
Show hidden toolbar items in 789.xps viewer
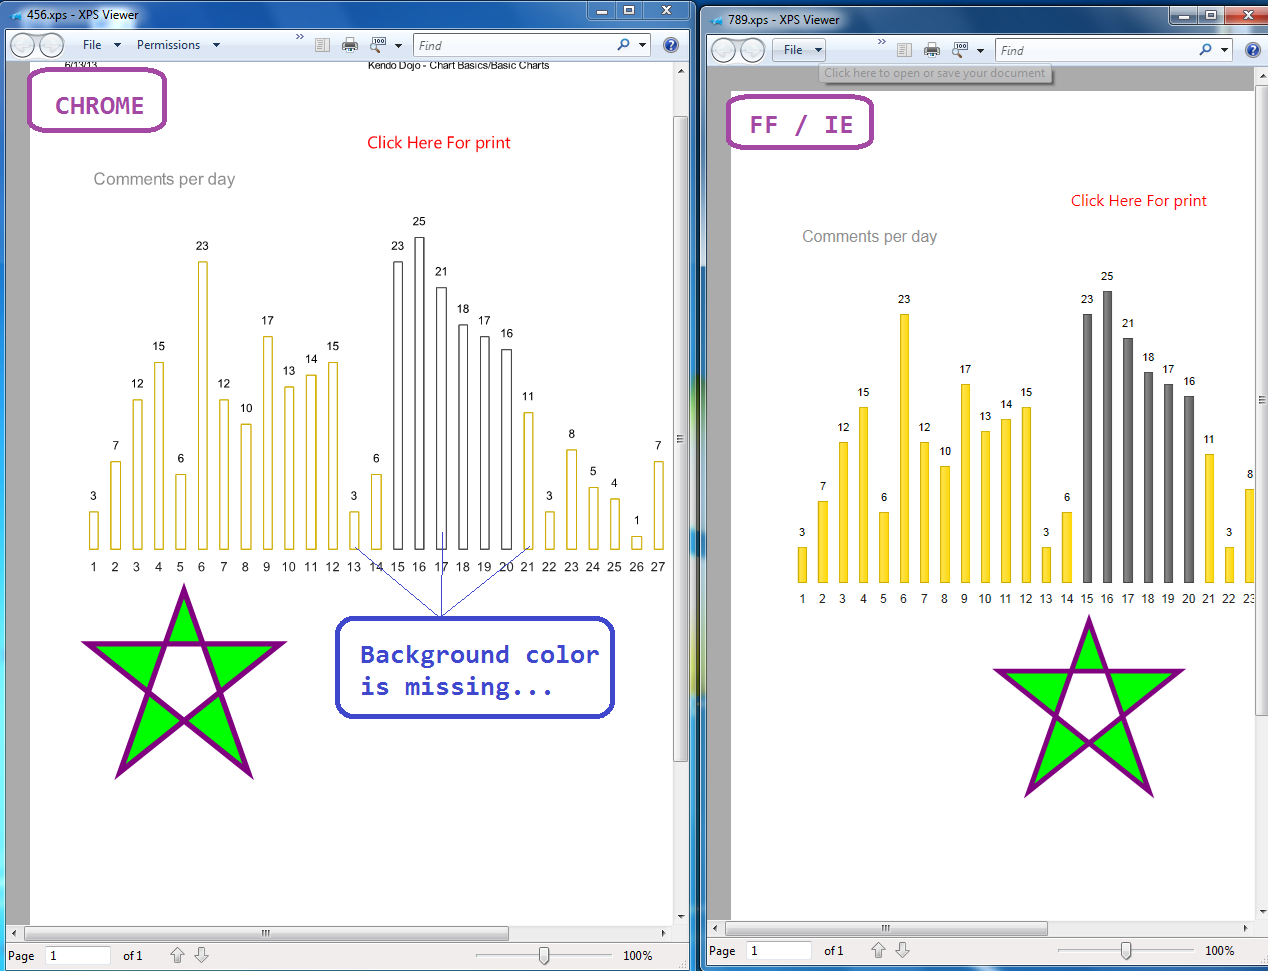point(881,42)
